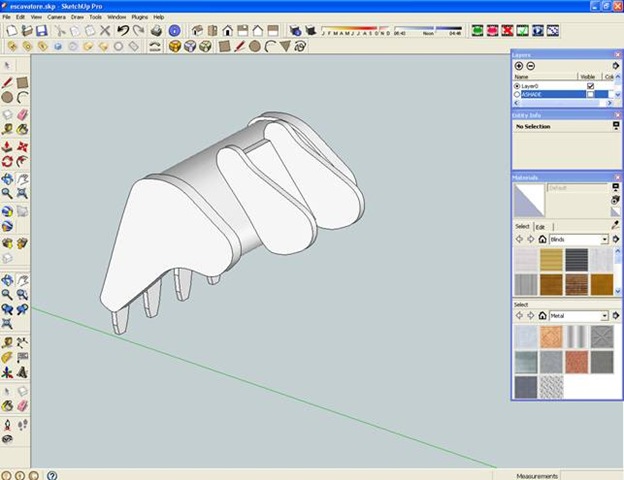Click the Cut scissors icon
This screenshot has height=480, width=624.
coord(61,31)
